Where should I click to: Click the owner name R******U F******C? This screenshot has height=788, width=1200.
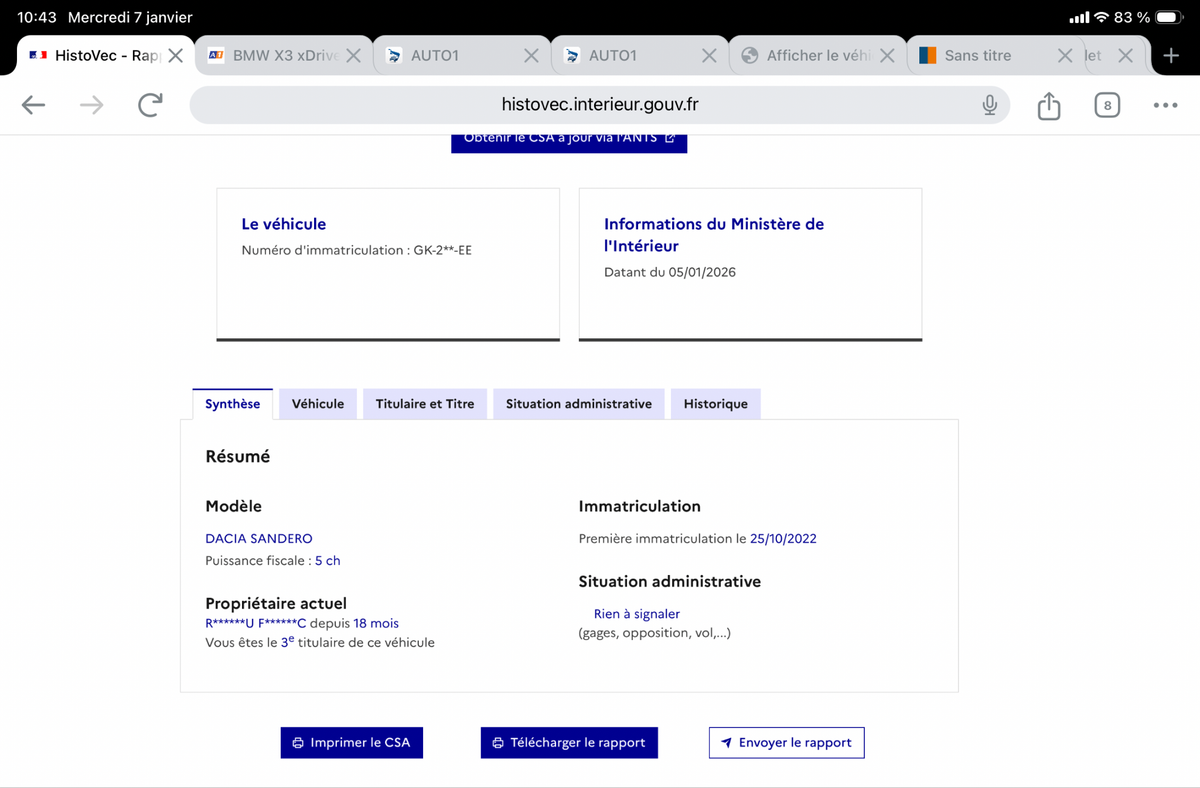point(255,623)
